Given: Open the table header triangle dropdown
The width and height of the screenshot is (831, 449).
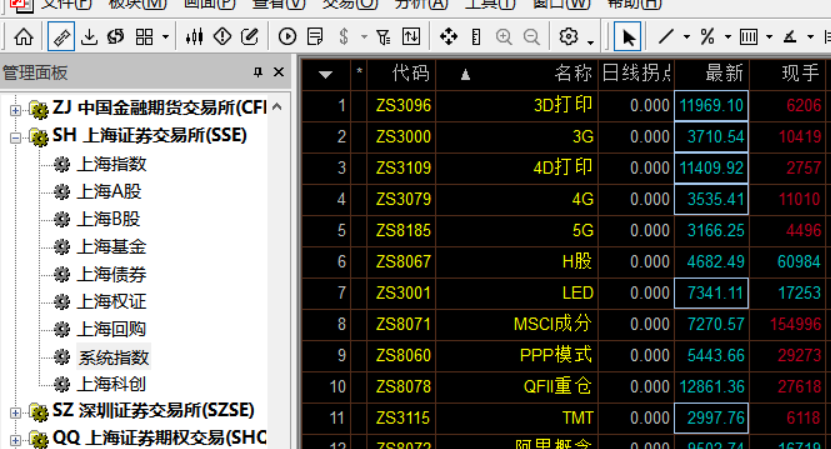Looking at the screenshot, I should click(x=325, y=74).
